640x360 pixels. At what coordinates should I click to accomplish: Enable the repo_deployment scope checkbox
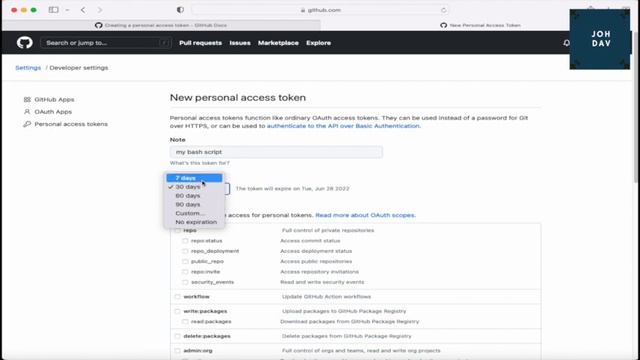[185, 251]
